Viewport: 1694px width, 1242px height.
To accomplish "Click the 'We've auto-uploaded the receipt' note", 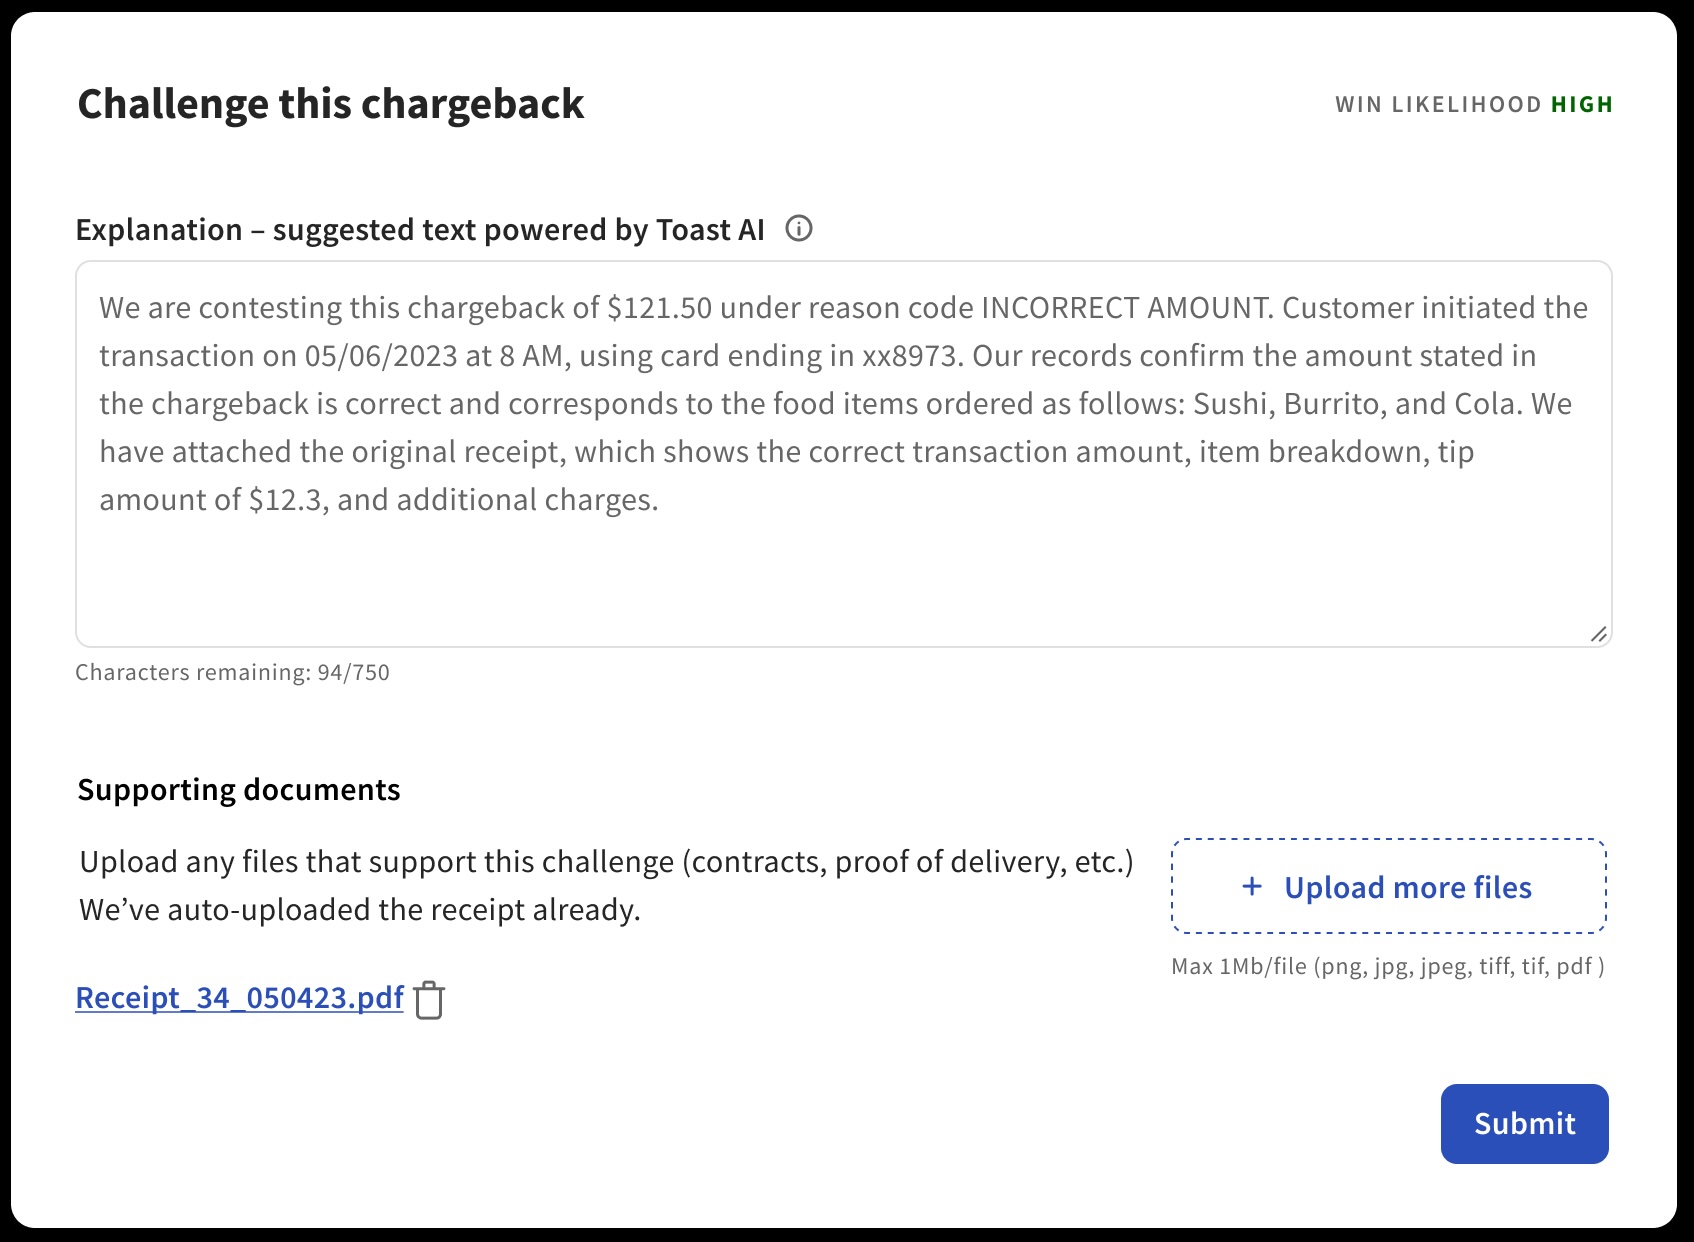I will [x=360, y=910].
